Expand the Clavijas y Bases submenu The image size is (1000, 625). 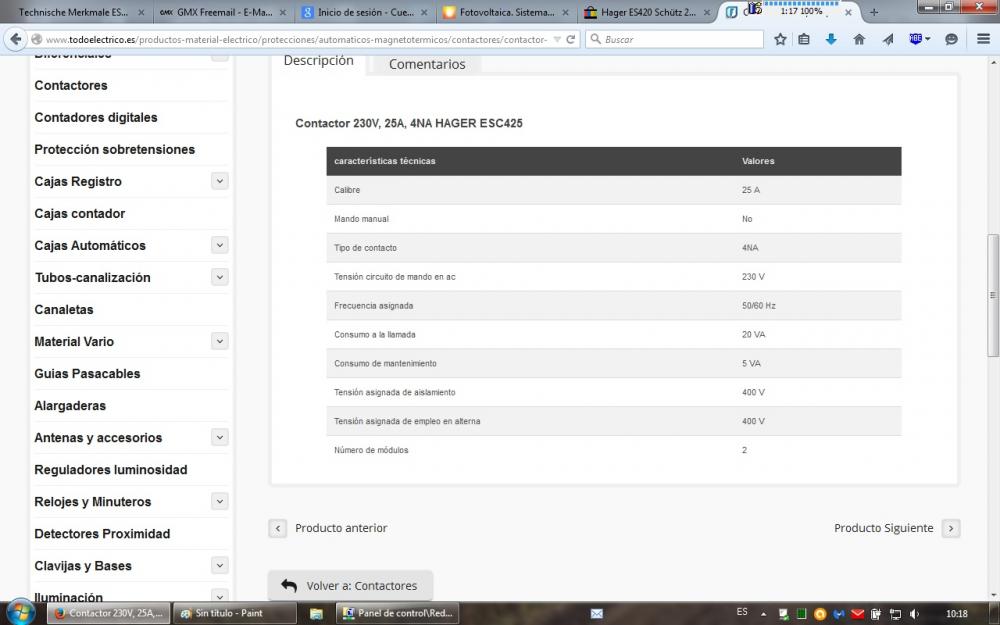click(x=219, y=565)
